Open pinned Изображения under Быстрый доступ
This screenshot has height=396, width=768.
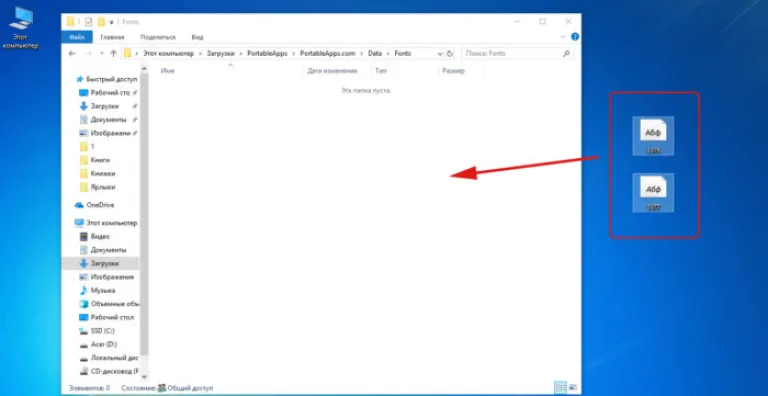108,133
